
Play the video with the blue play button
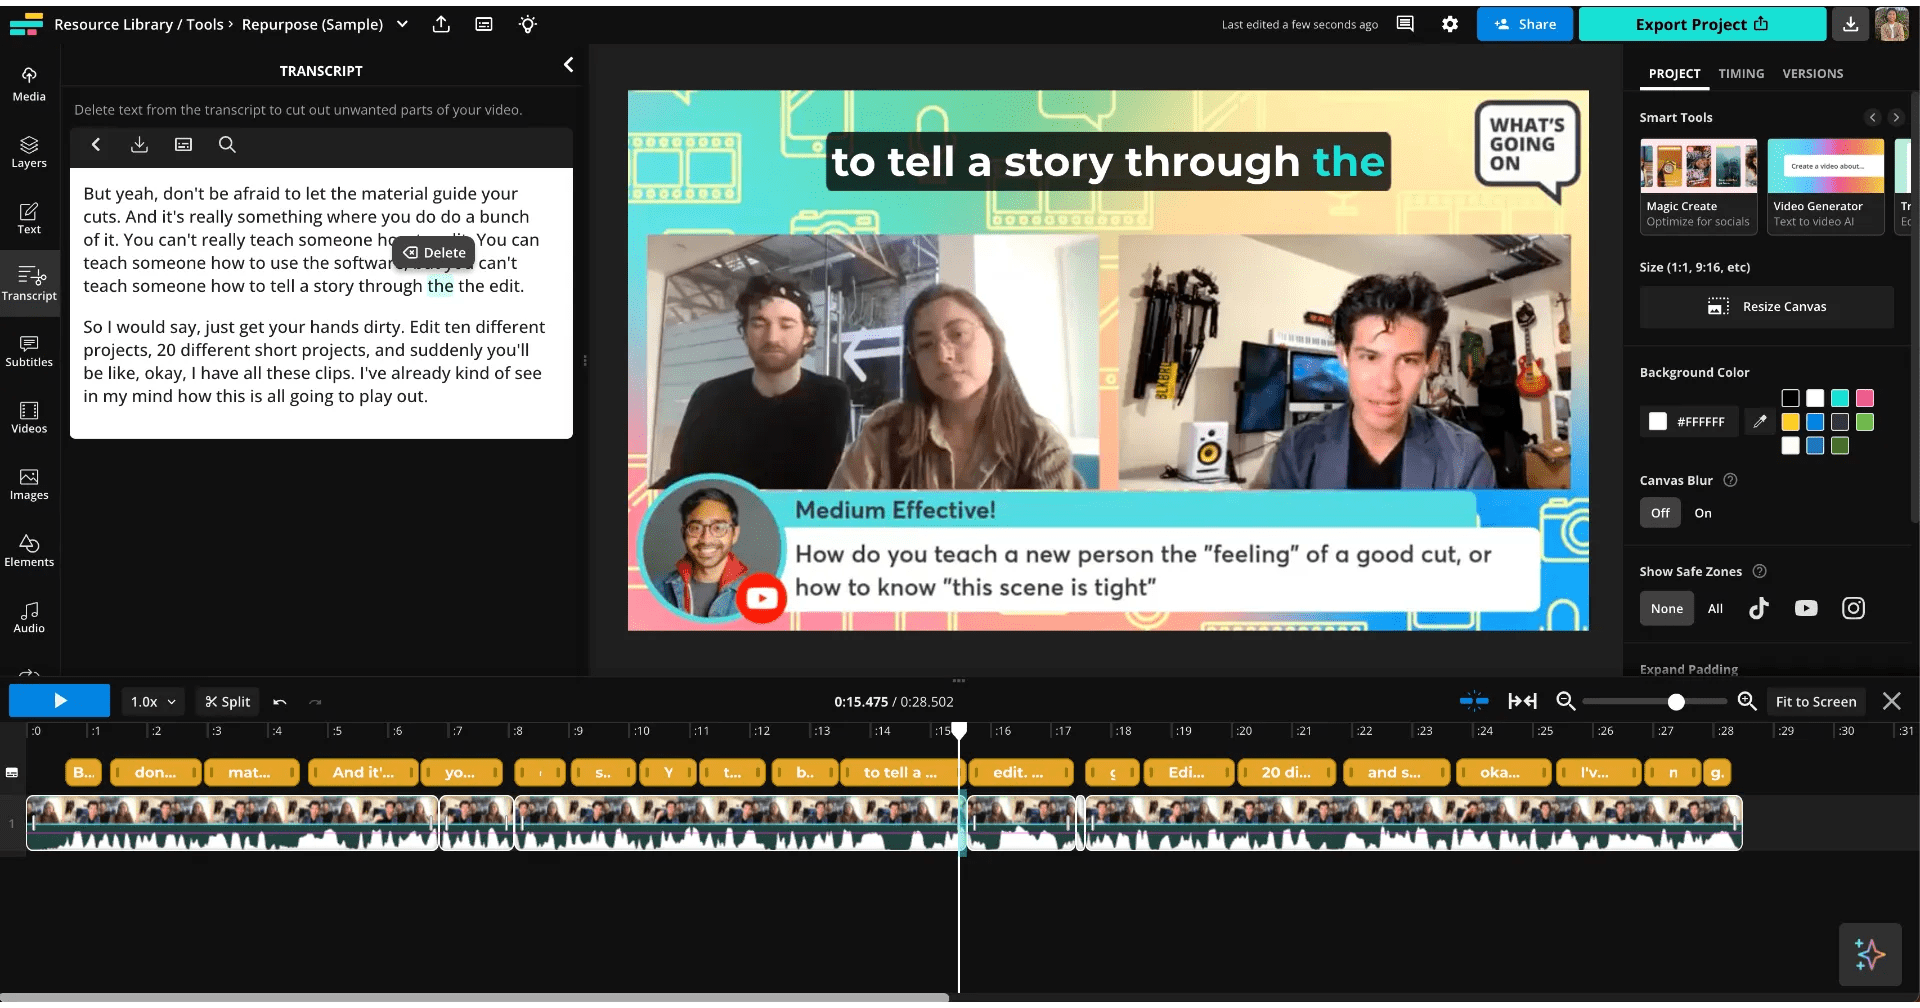click(x=59, y=701)
